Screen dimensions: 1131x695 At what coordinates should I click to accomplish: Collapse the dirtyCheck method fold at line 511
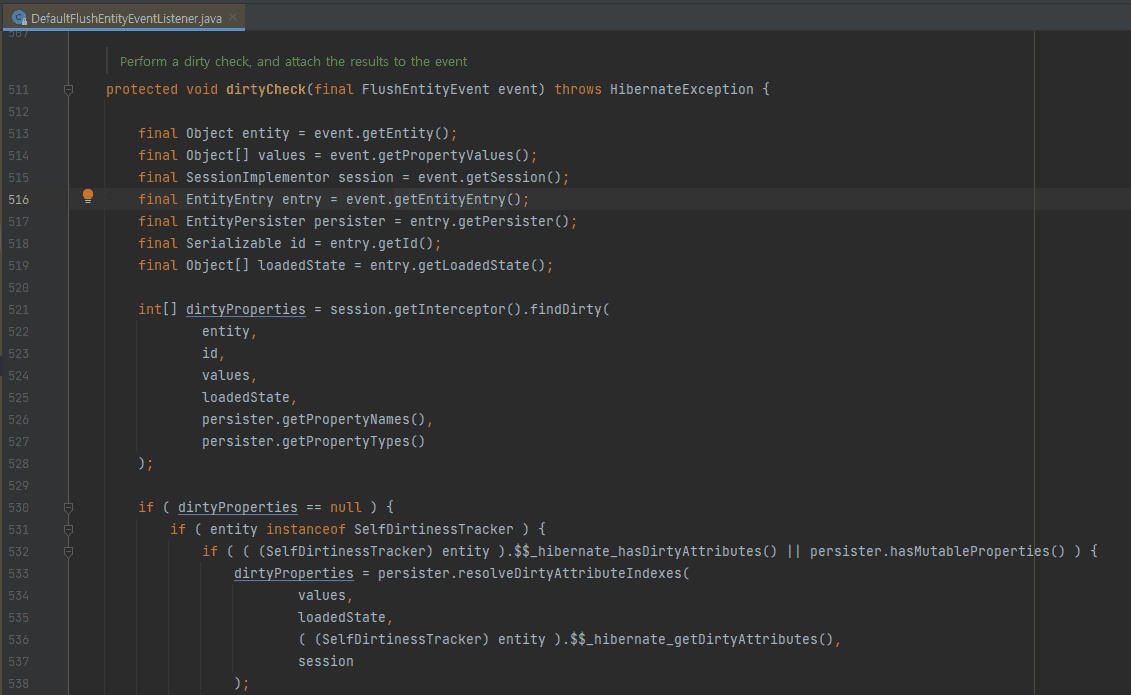click(69, 90)
